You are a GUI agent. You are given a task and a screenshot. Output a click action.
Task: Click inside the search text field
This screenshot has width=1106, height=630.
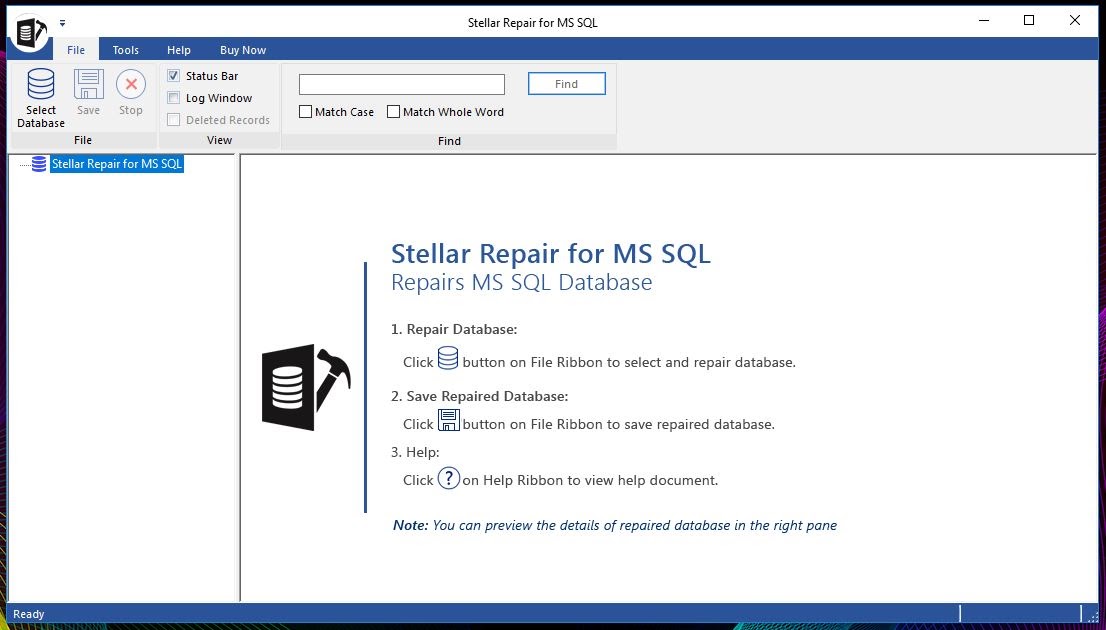400,83
